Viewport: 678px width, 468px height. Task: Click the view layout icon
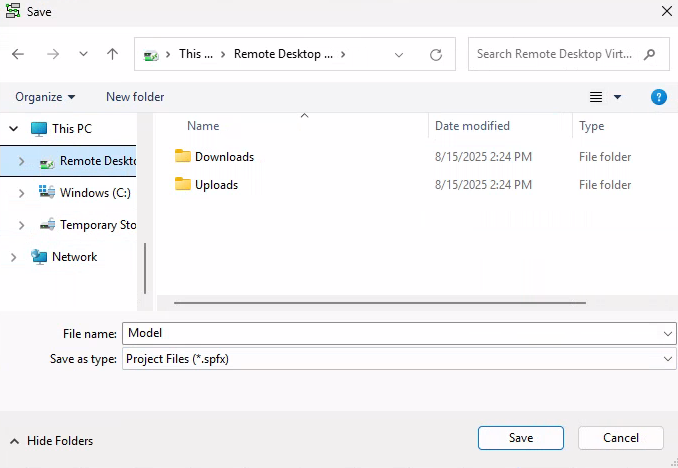pos(596,97)
